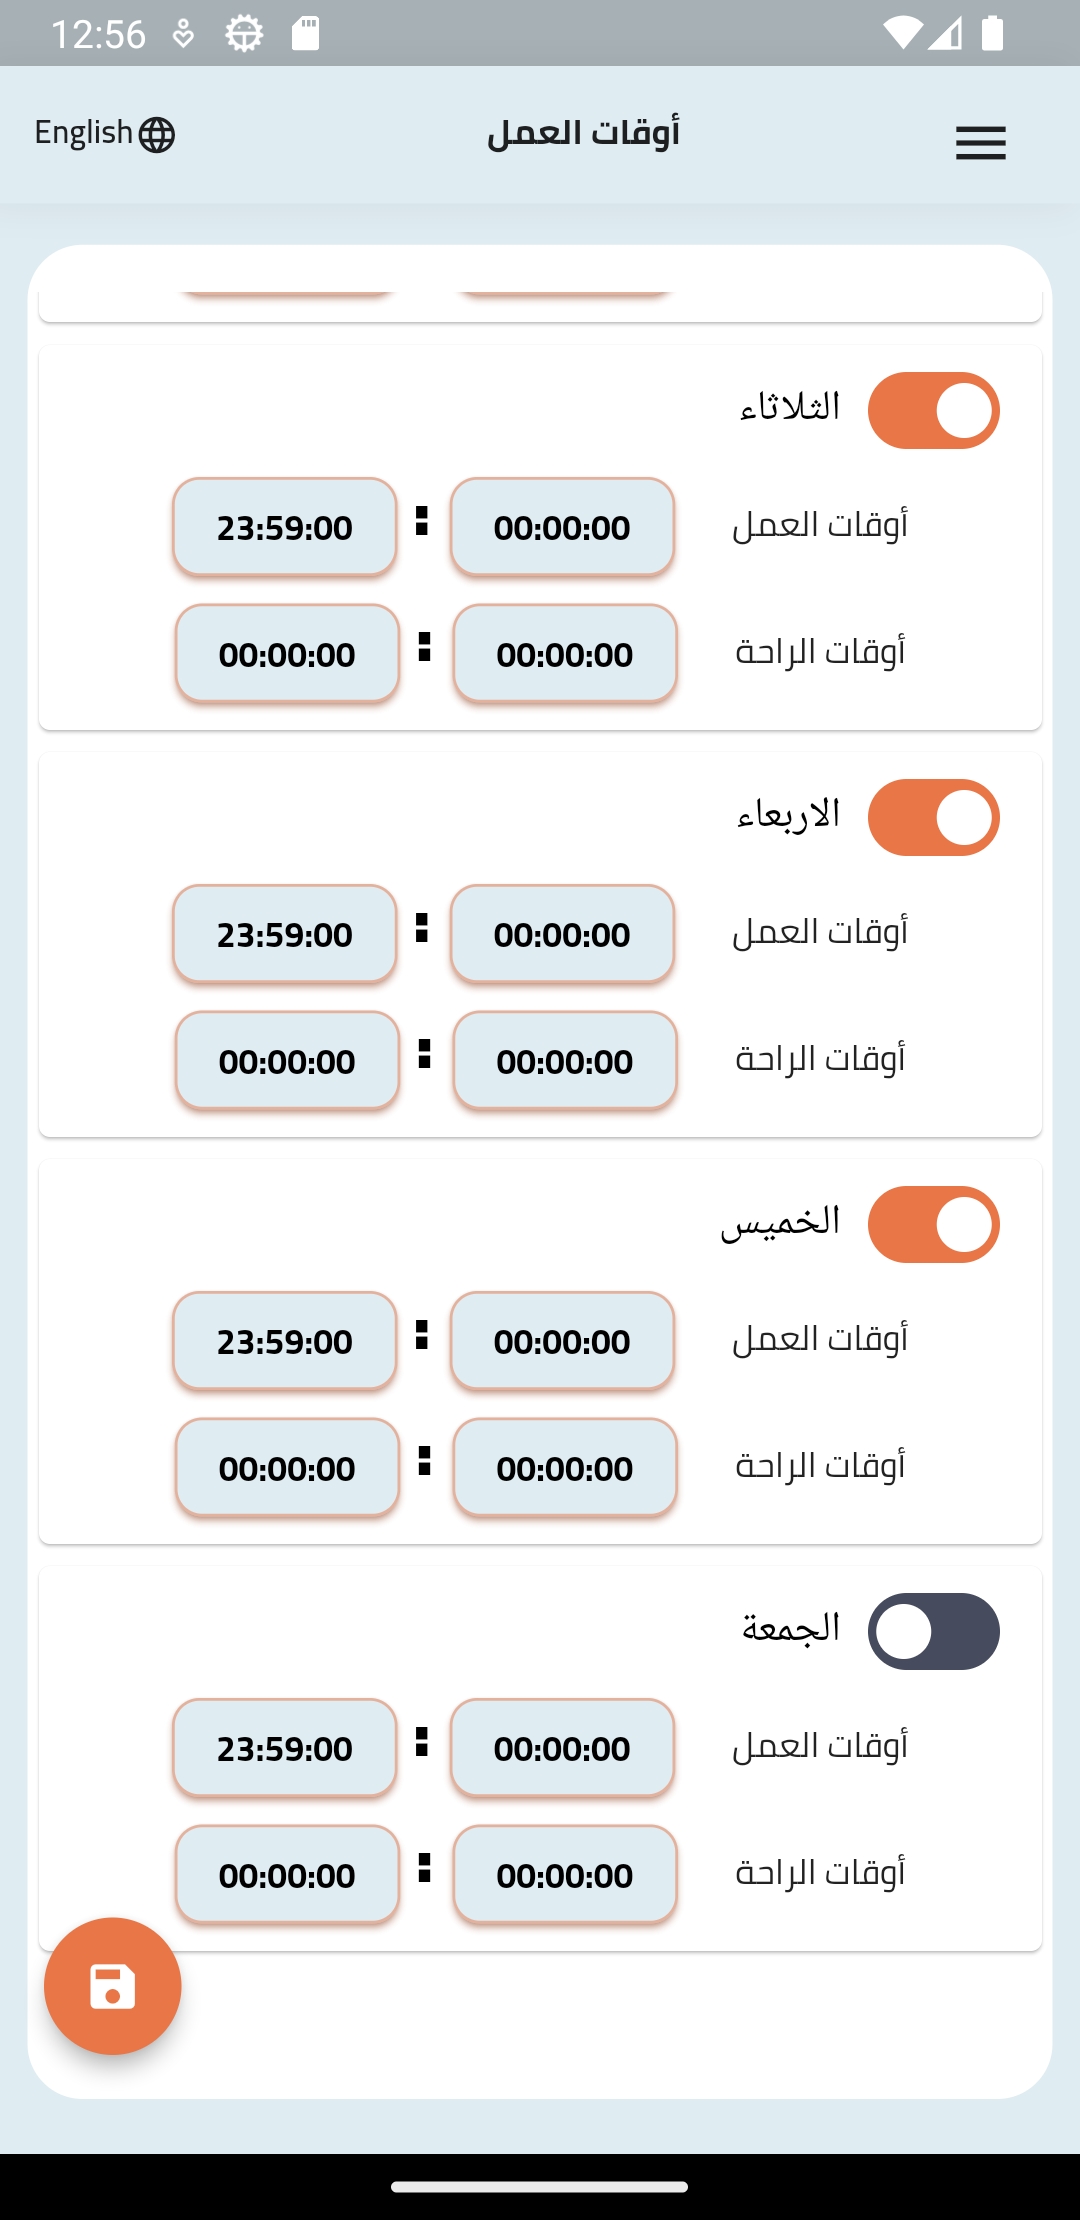Viewport: 1080px width, 2220px height.
Task: Open Wednesday work start time 00:00:00 picker
Action: (562, 934)
